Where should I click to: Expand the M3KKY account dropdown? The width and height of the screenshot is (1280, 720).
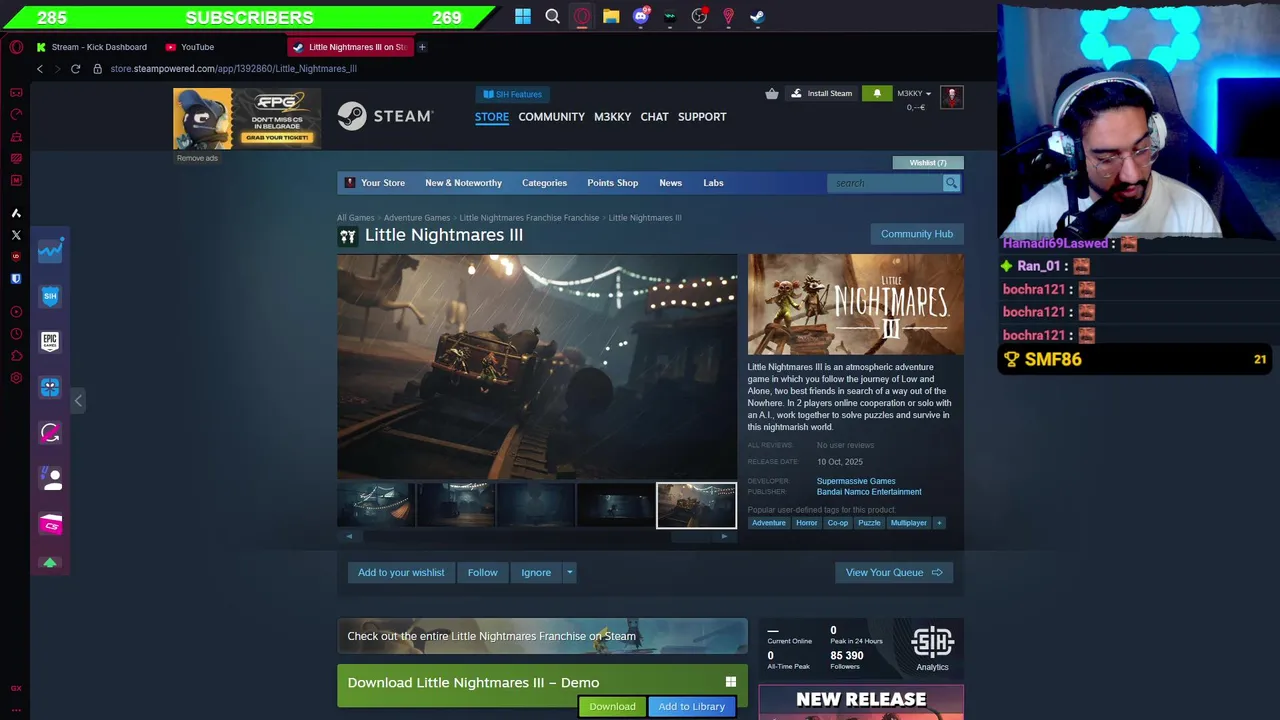tap(914, 93)
